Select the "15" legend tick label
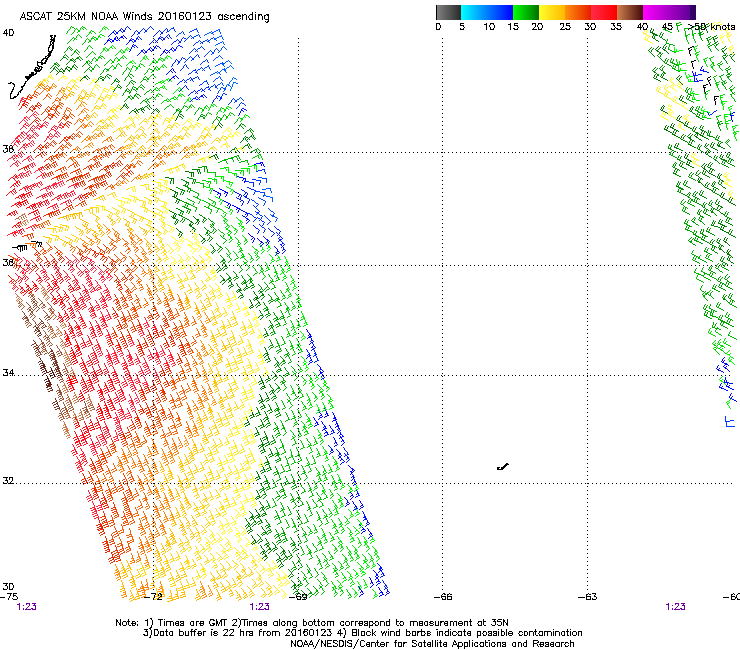The height and width of the screenshot is (650, 740). tap(513, 27)
